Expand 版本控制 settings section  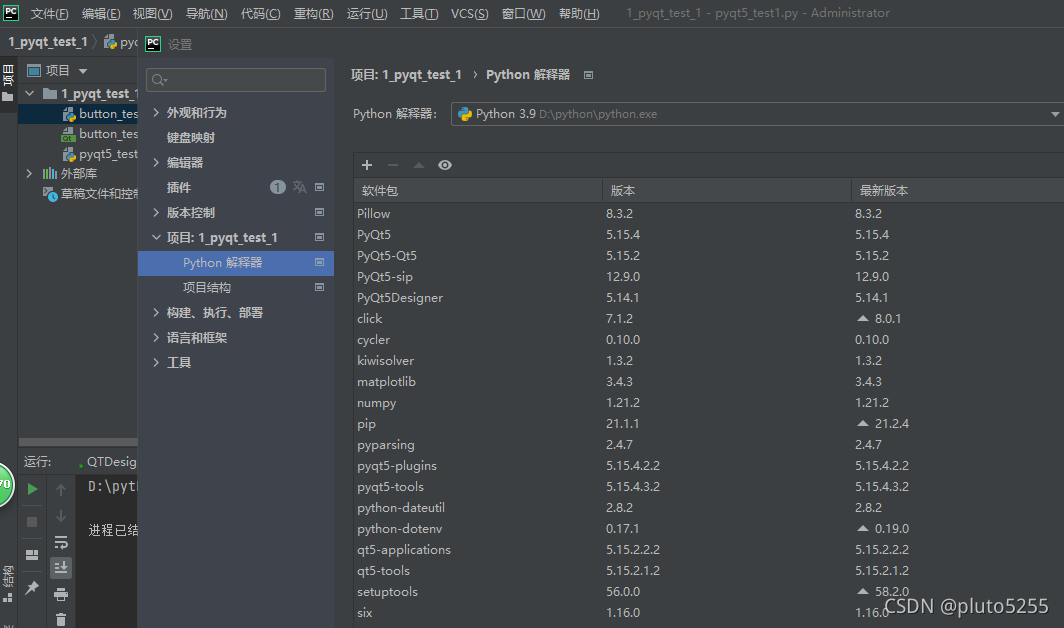coord(156,213)
